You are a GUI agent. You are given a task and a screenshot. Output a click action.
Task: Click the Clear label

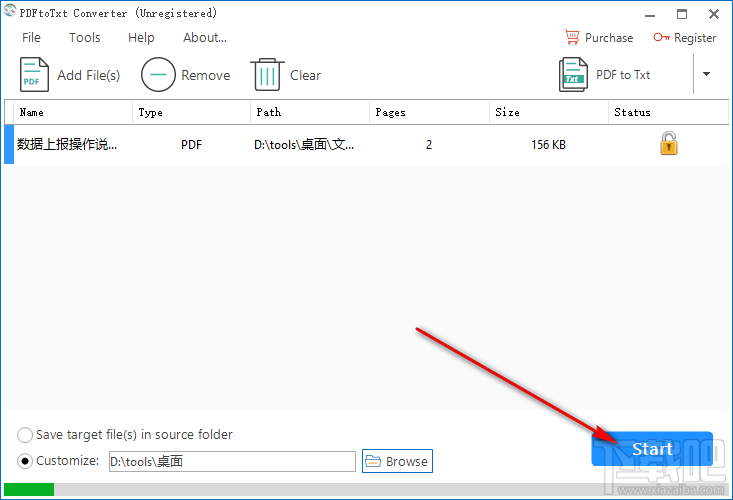(305, 75)
